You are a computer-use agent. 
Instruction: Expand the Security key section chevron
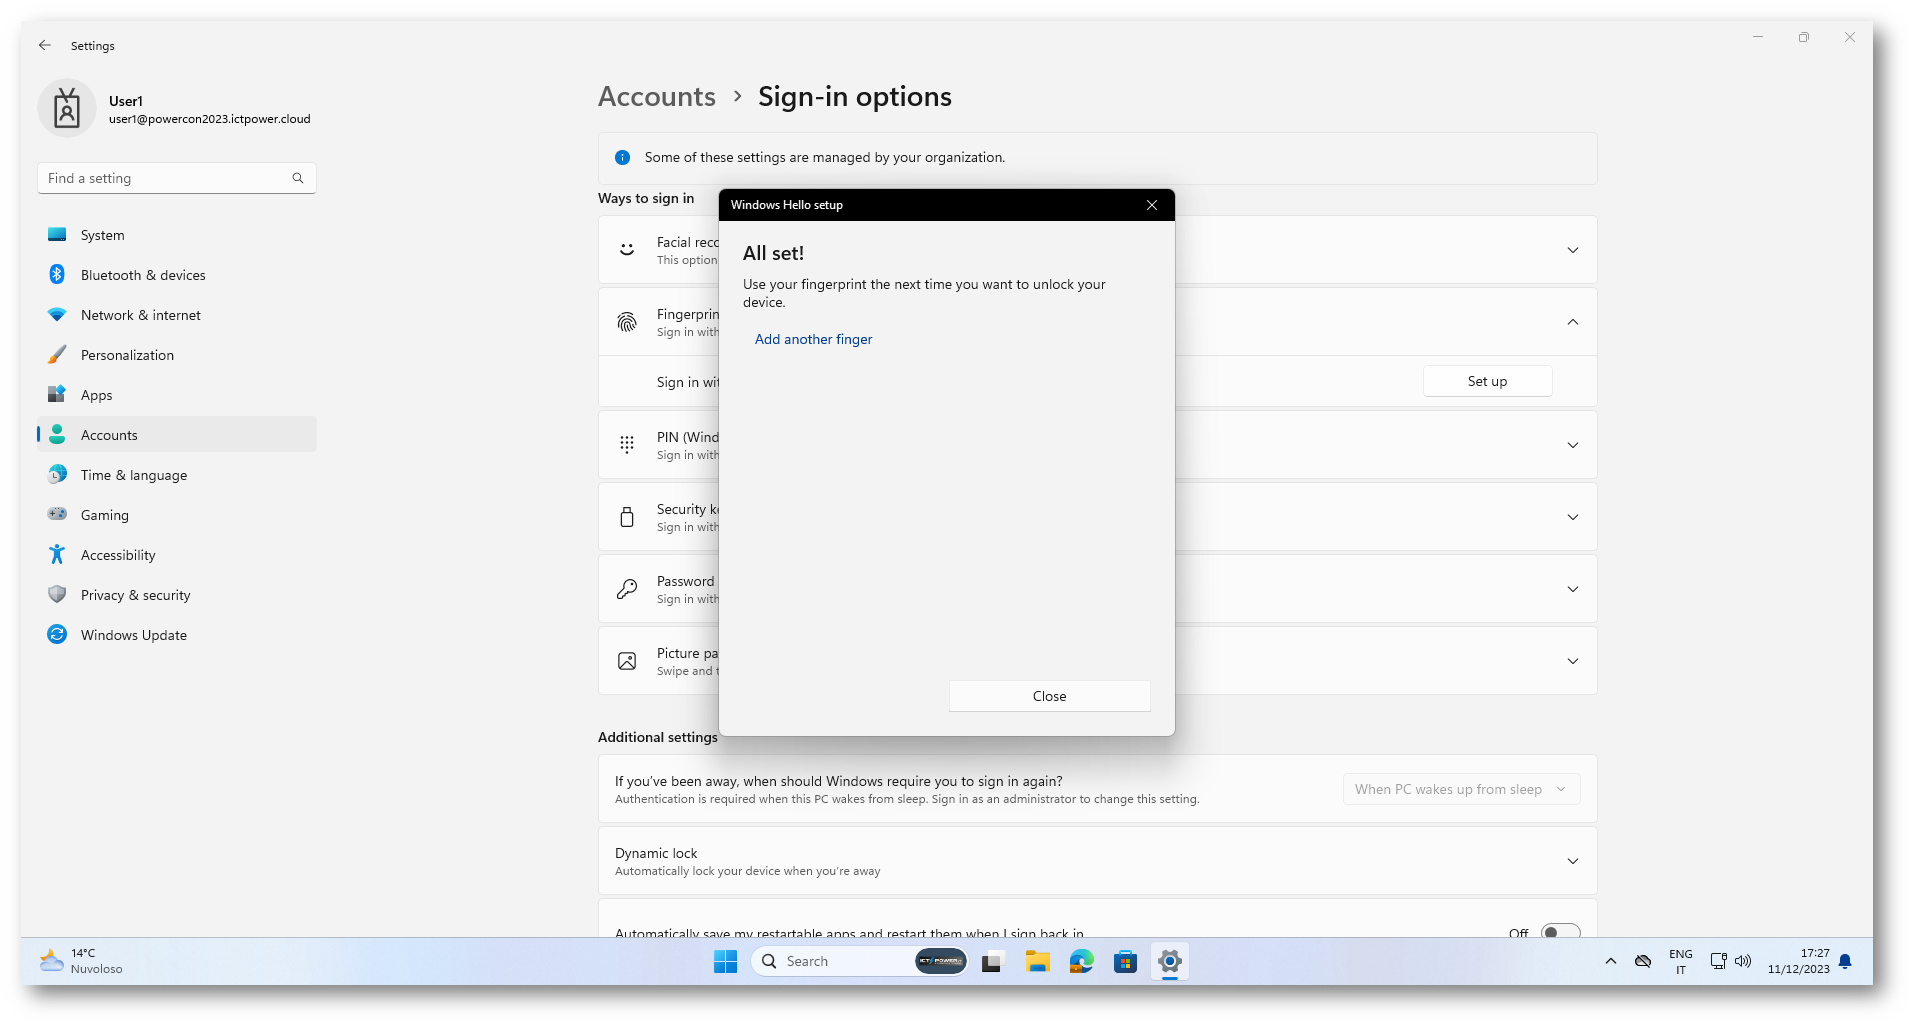click(1572, 517)
